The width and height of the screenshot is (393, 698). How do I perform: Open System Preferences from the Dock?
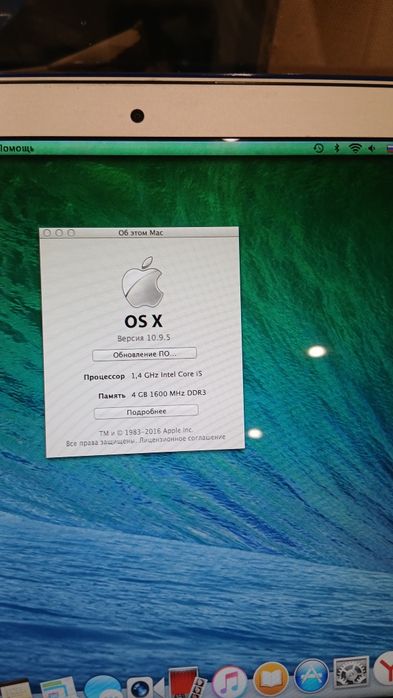351,672
